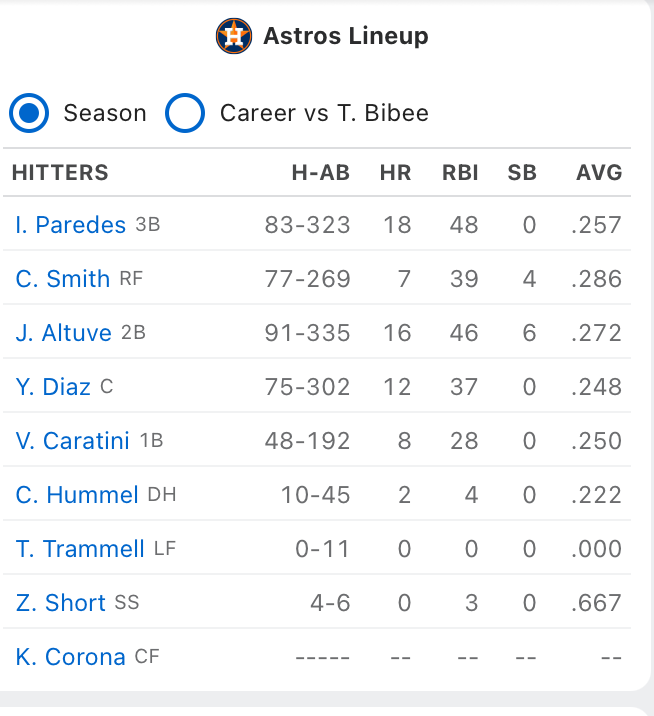Select the Season radio button
This screenshot has height=716, width=654.
29,113
